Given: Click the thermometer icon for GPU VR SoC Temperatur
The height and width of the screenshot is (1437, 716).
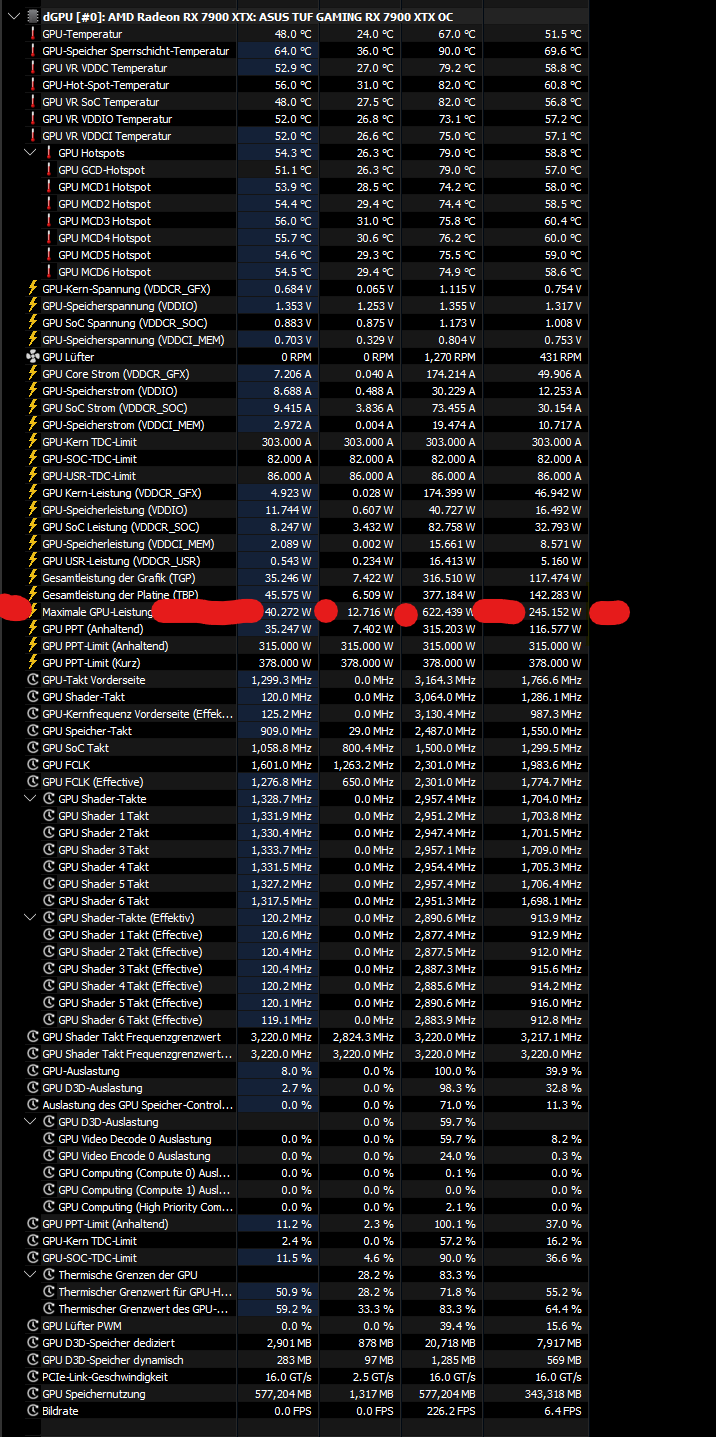Looking at the screenshot, I should point(33,102).
